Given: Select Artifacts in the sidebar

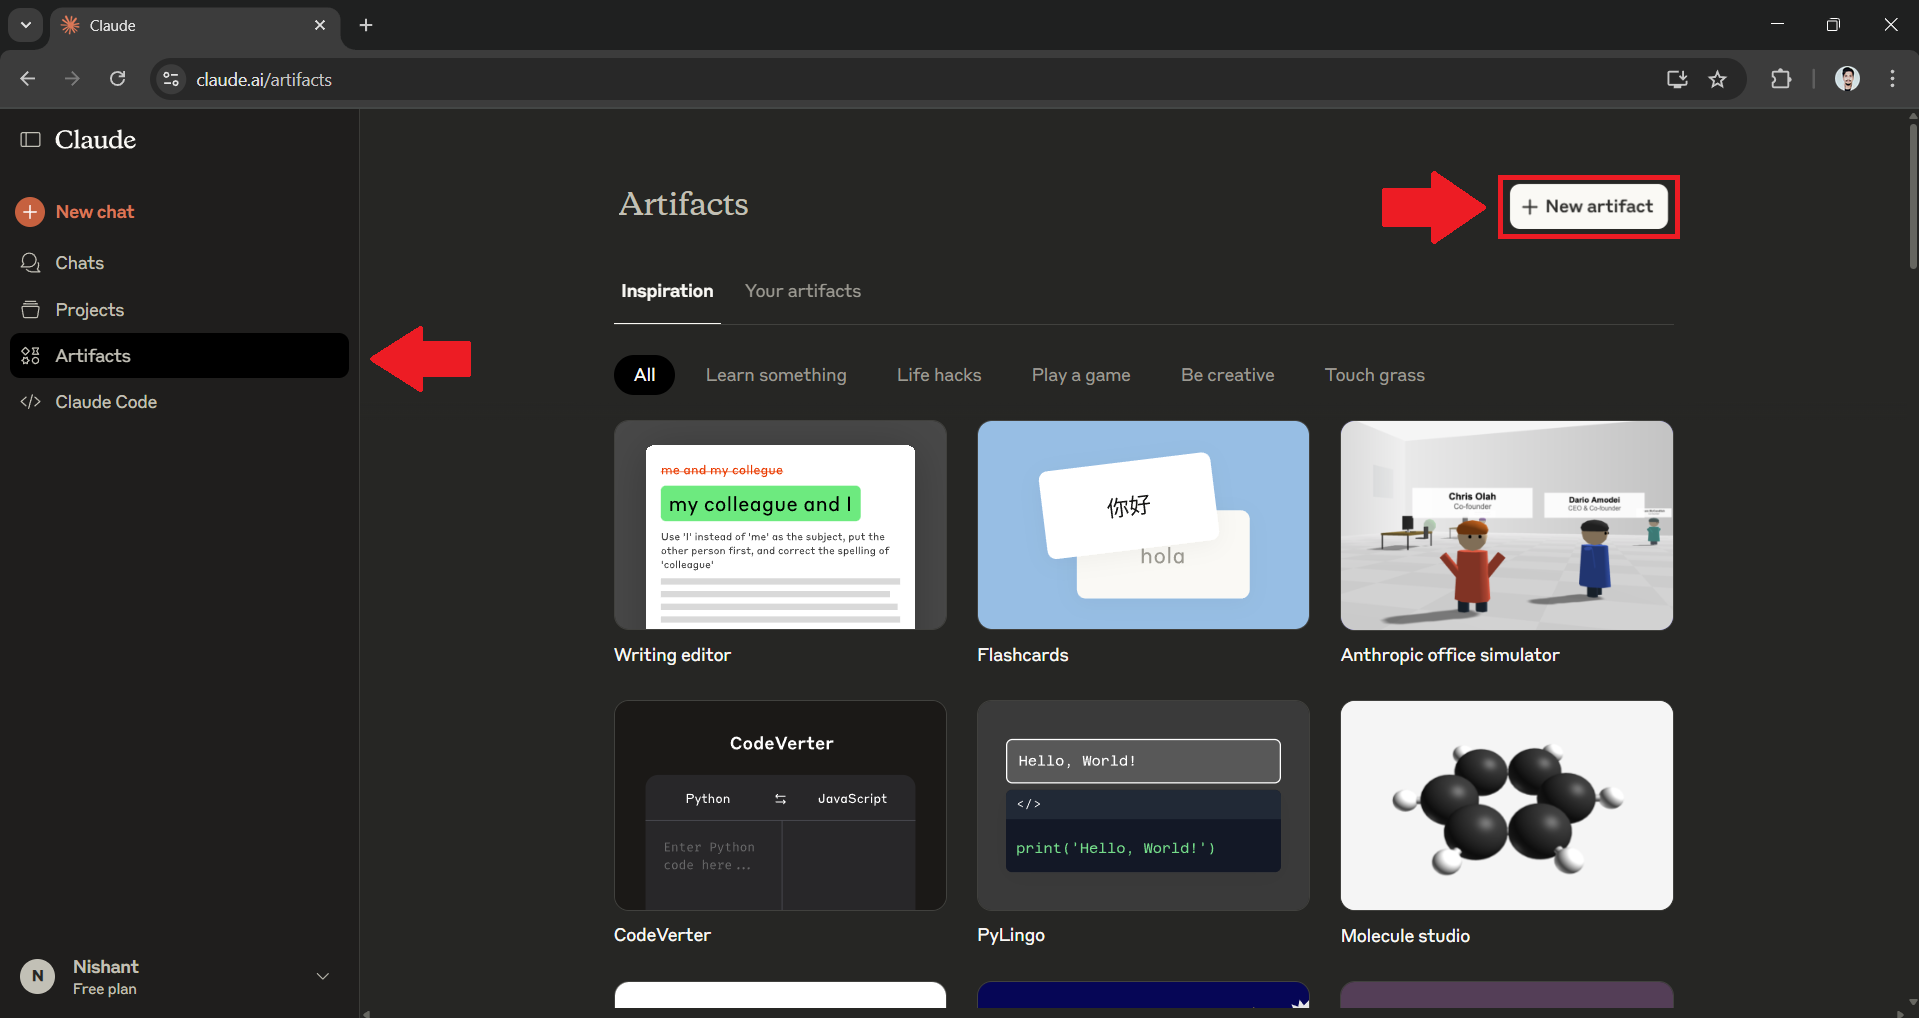Looking at the screenshot, I should point(179,356).
